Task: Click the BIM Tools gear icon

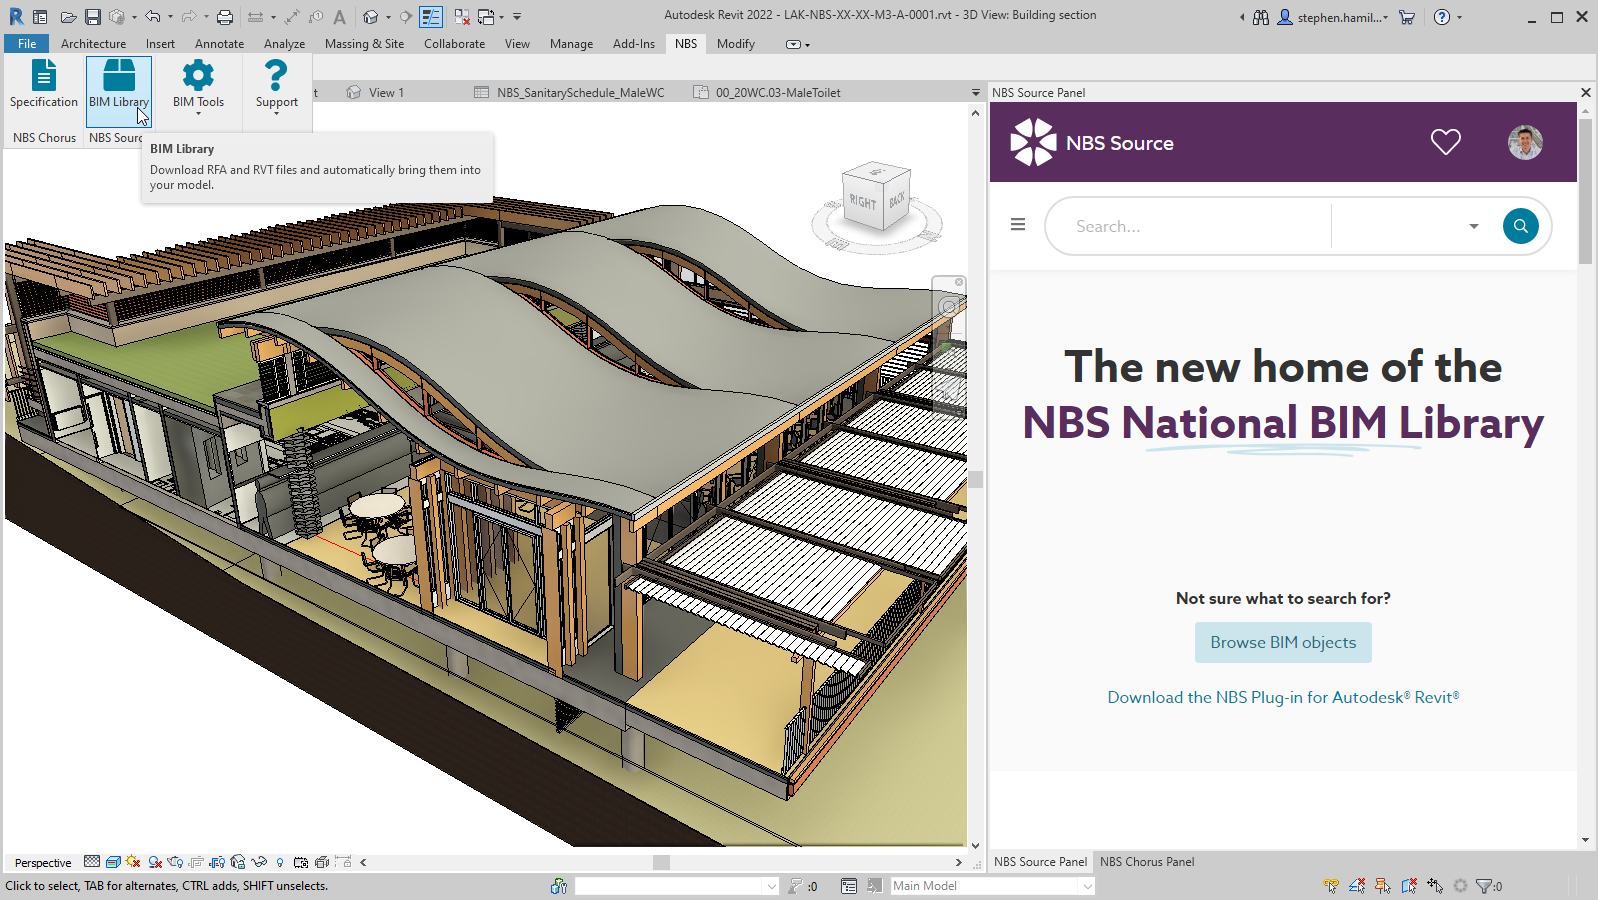Action: point(198,76)
